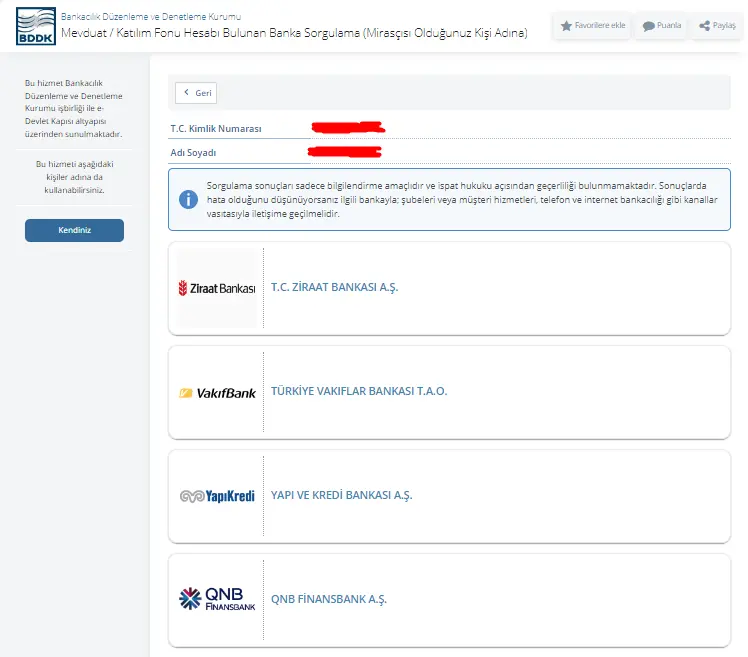Viewport: 748px width, 657px height.
Task: Open the Ziraat Bankası logo
Action: coord(217,288)
